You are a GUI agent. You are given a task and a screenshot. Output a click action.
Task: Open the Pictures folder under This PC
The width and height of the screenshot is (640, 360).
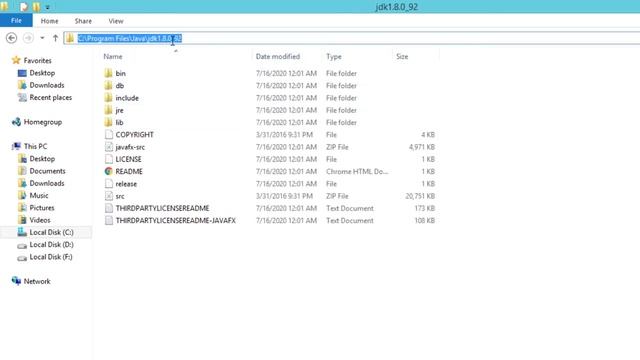click(x=42, y=208)
